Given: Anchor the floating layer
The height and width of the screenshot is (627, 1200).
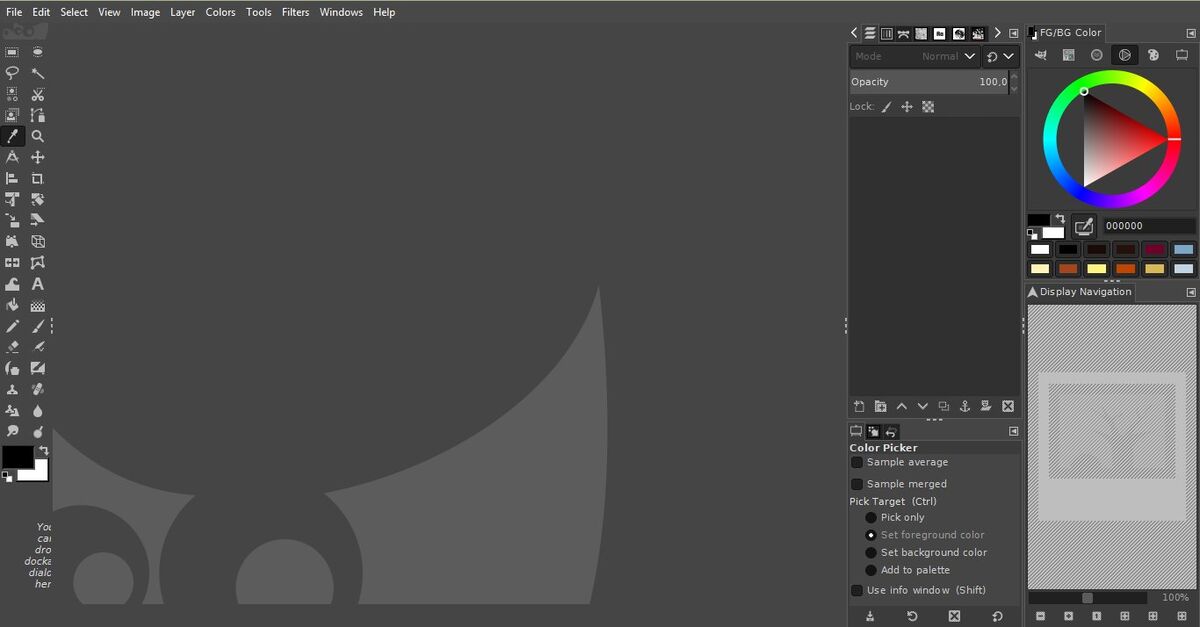Looking at the screenshot, I should pyautogui.click(x=965, y=406).
